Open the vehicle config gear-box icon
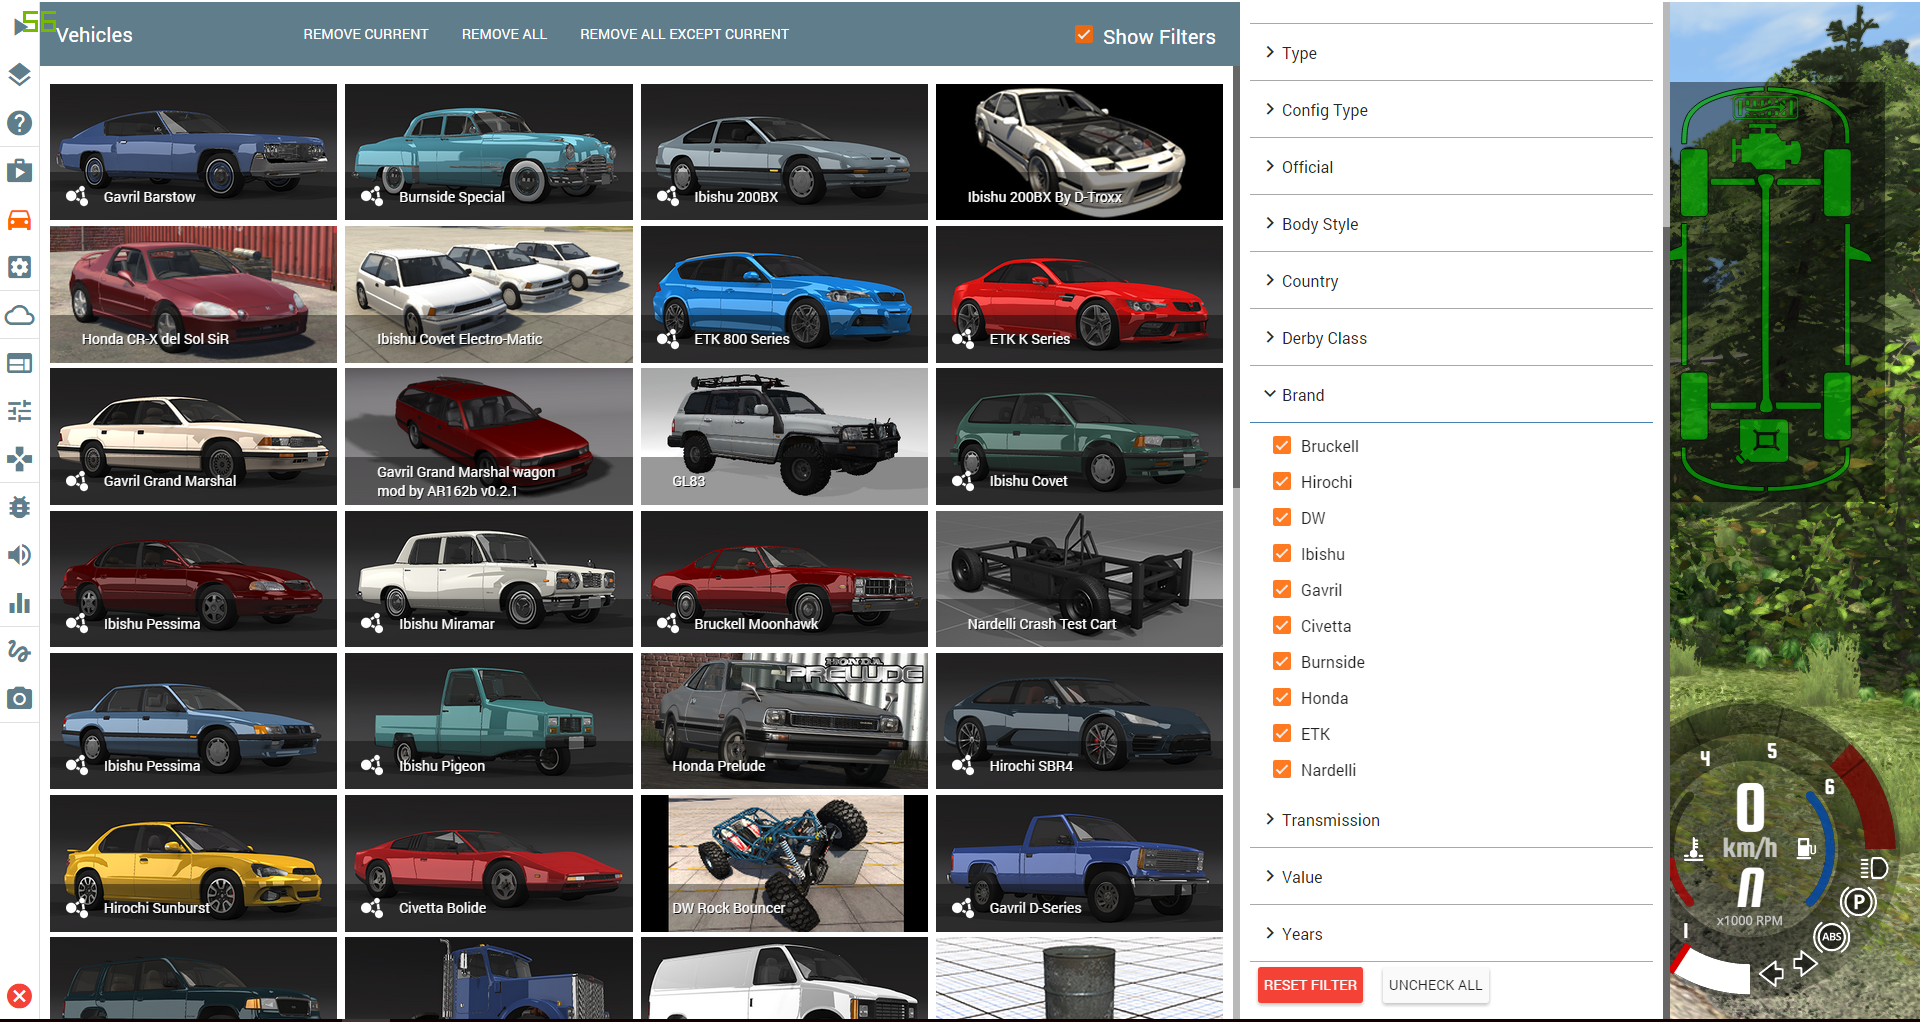The width and height of the screenshot is (1920, 1022). 19,267
